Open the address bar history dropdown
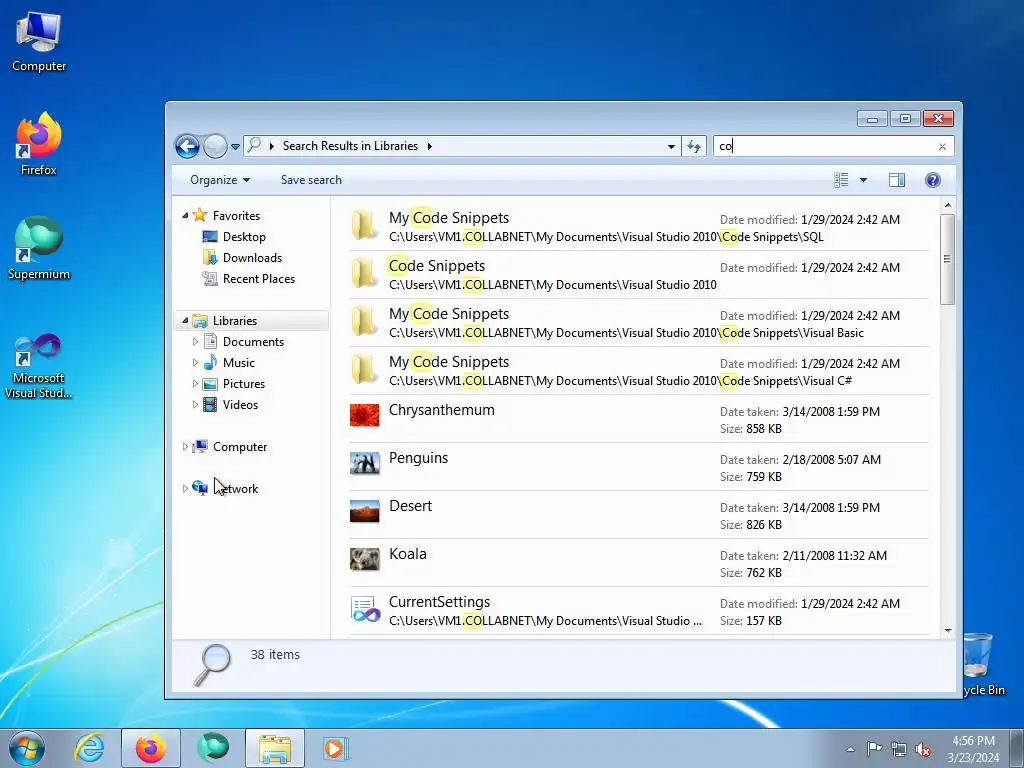This screenshot has height=768, width=1024. [671, 146]
